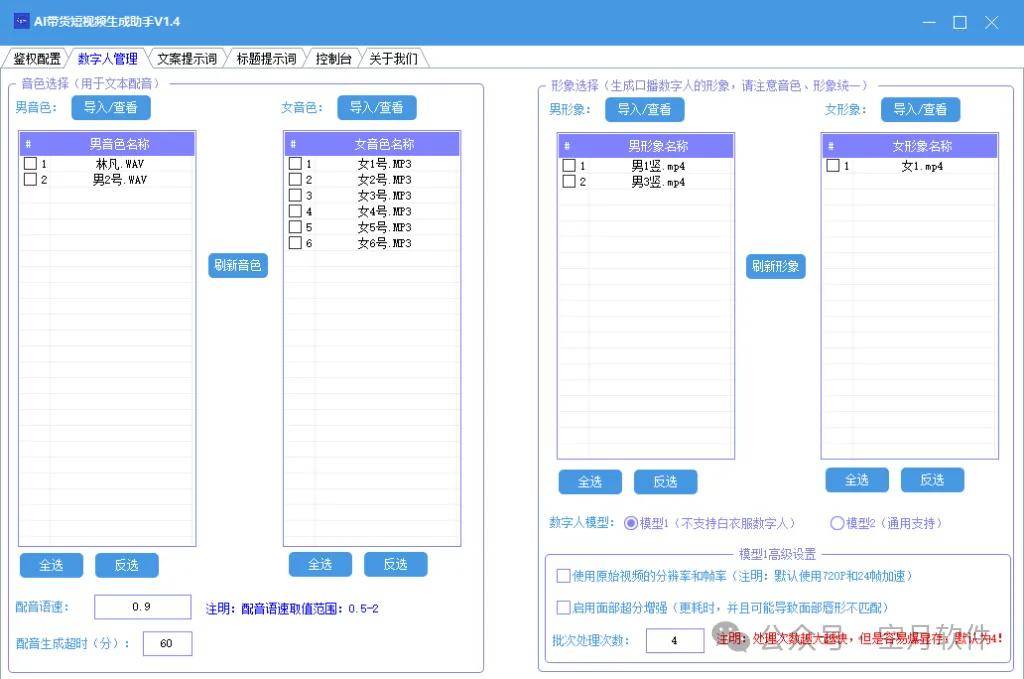Image resolution: width=1024 pixels, height=679 pixels.
Task: Enable 使用原始视频的分辨率和帧率 option
Action: (564, 576)
